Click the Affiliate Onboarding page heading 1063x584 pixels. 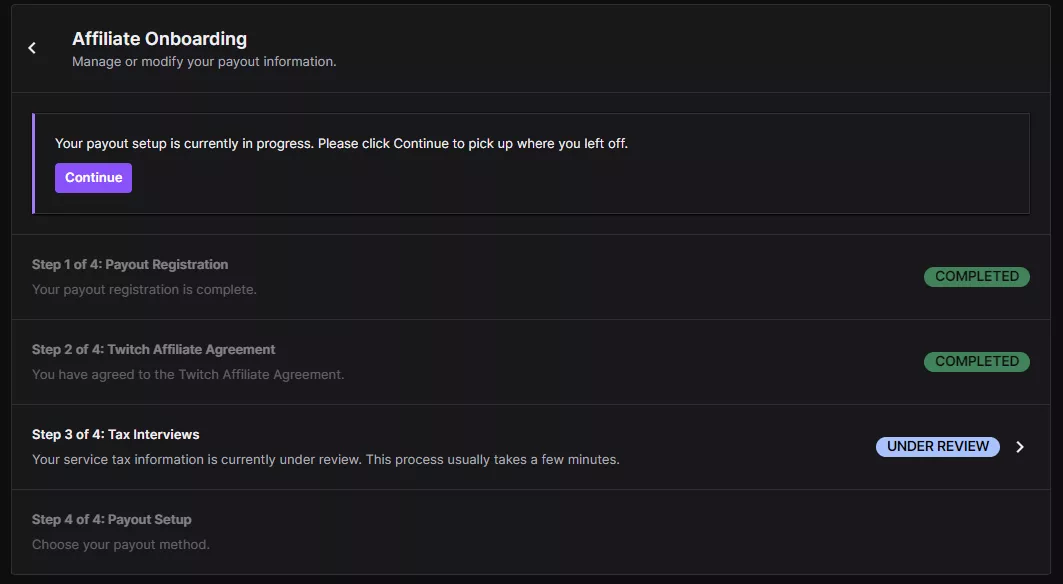(159, 39)
